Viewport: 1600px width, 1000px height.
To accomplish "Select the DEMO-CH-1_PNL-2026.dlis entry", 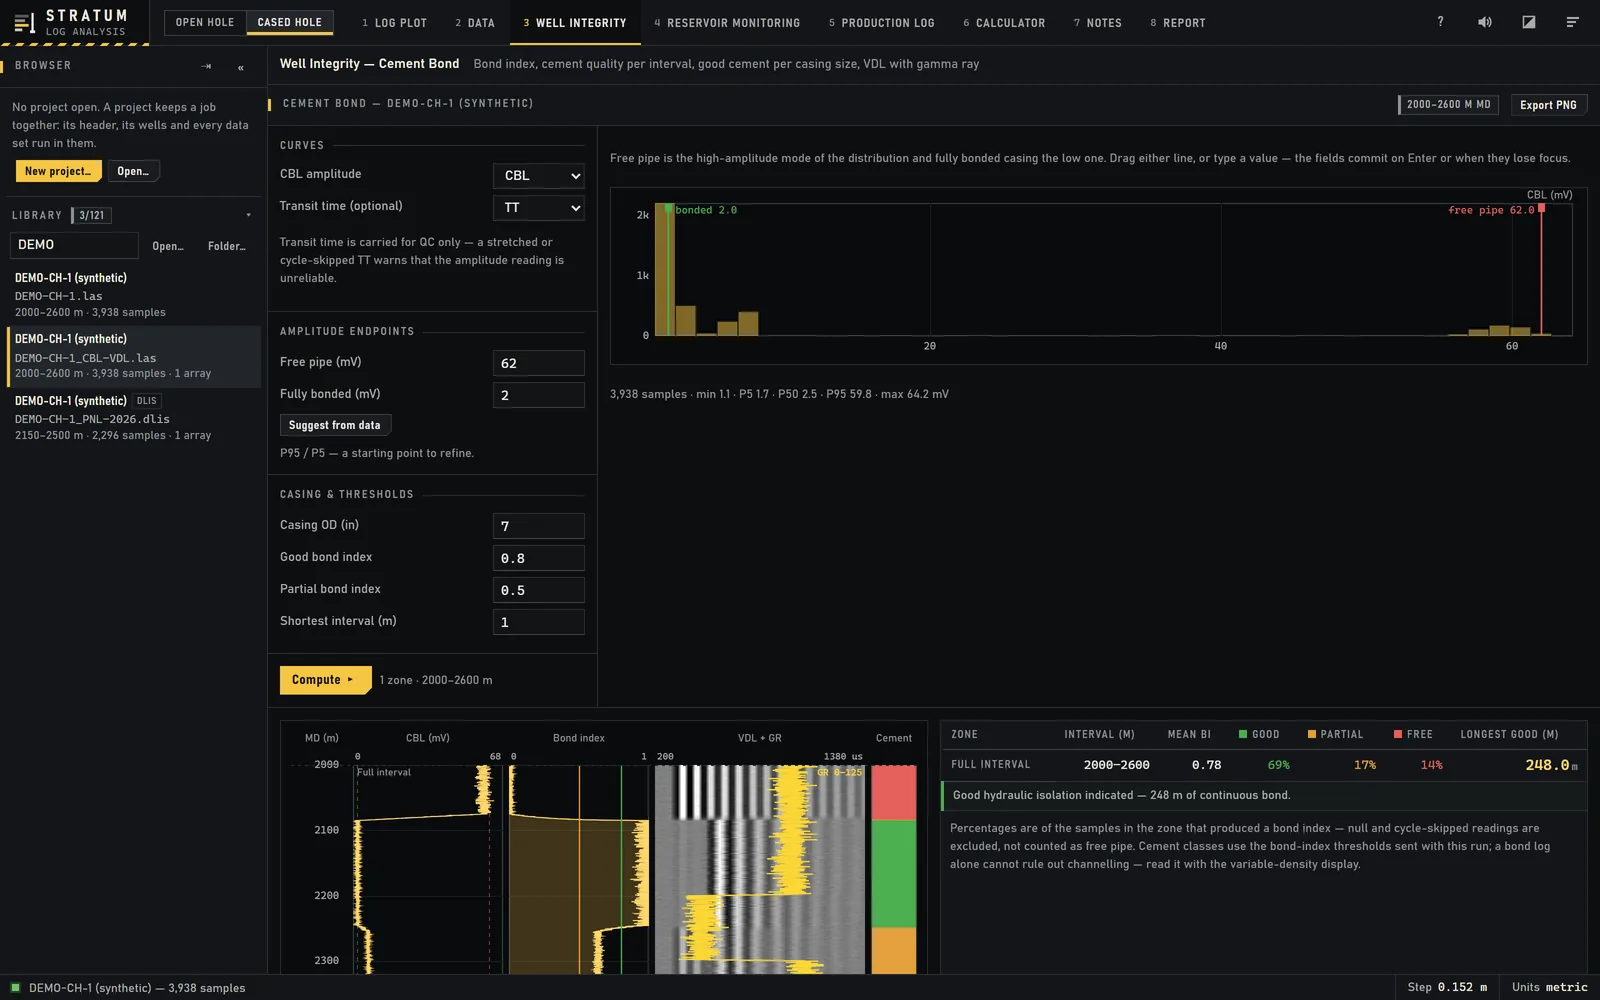I will 134,418.
